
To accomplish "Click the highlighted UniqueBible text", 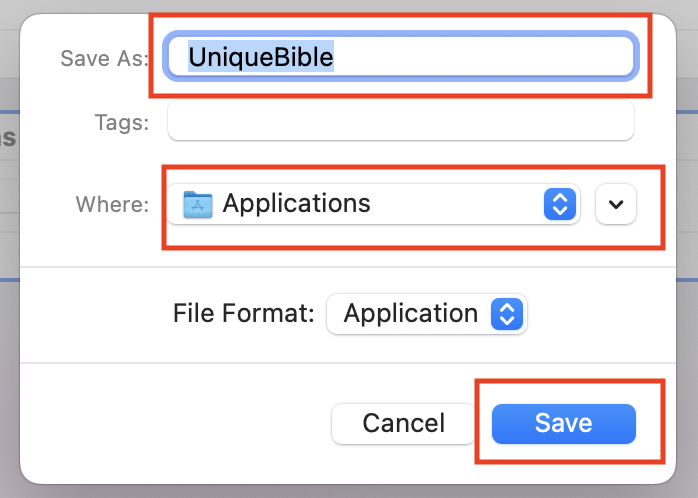I will point(261,57).
